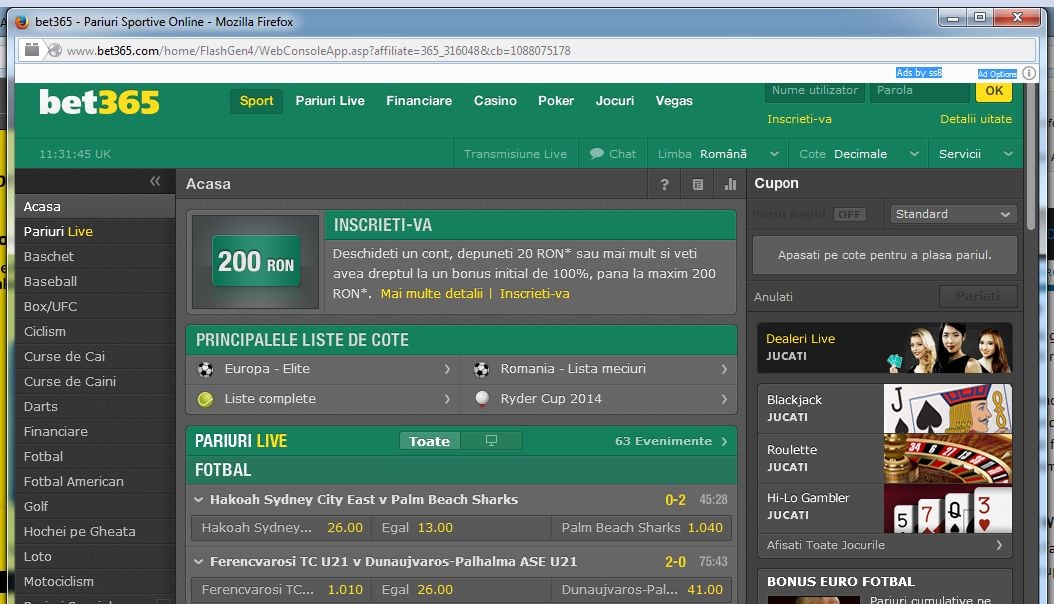1054x604 pixels.
Task: Click the Anulati button in Cupon
Action: [773, 297]
